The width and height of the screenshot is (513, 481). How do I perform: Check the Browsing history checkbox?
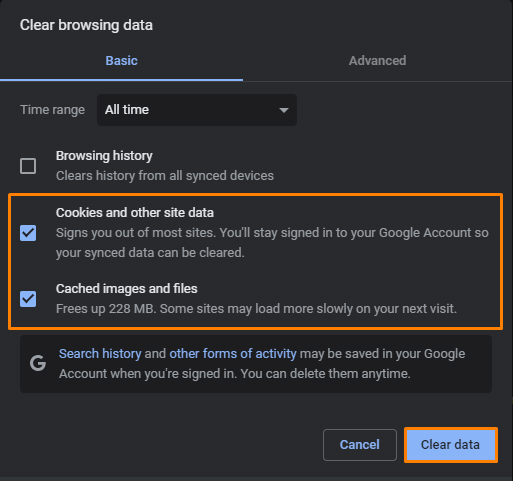pos(28,166)
